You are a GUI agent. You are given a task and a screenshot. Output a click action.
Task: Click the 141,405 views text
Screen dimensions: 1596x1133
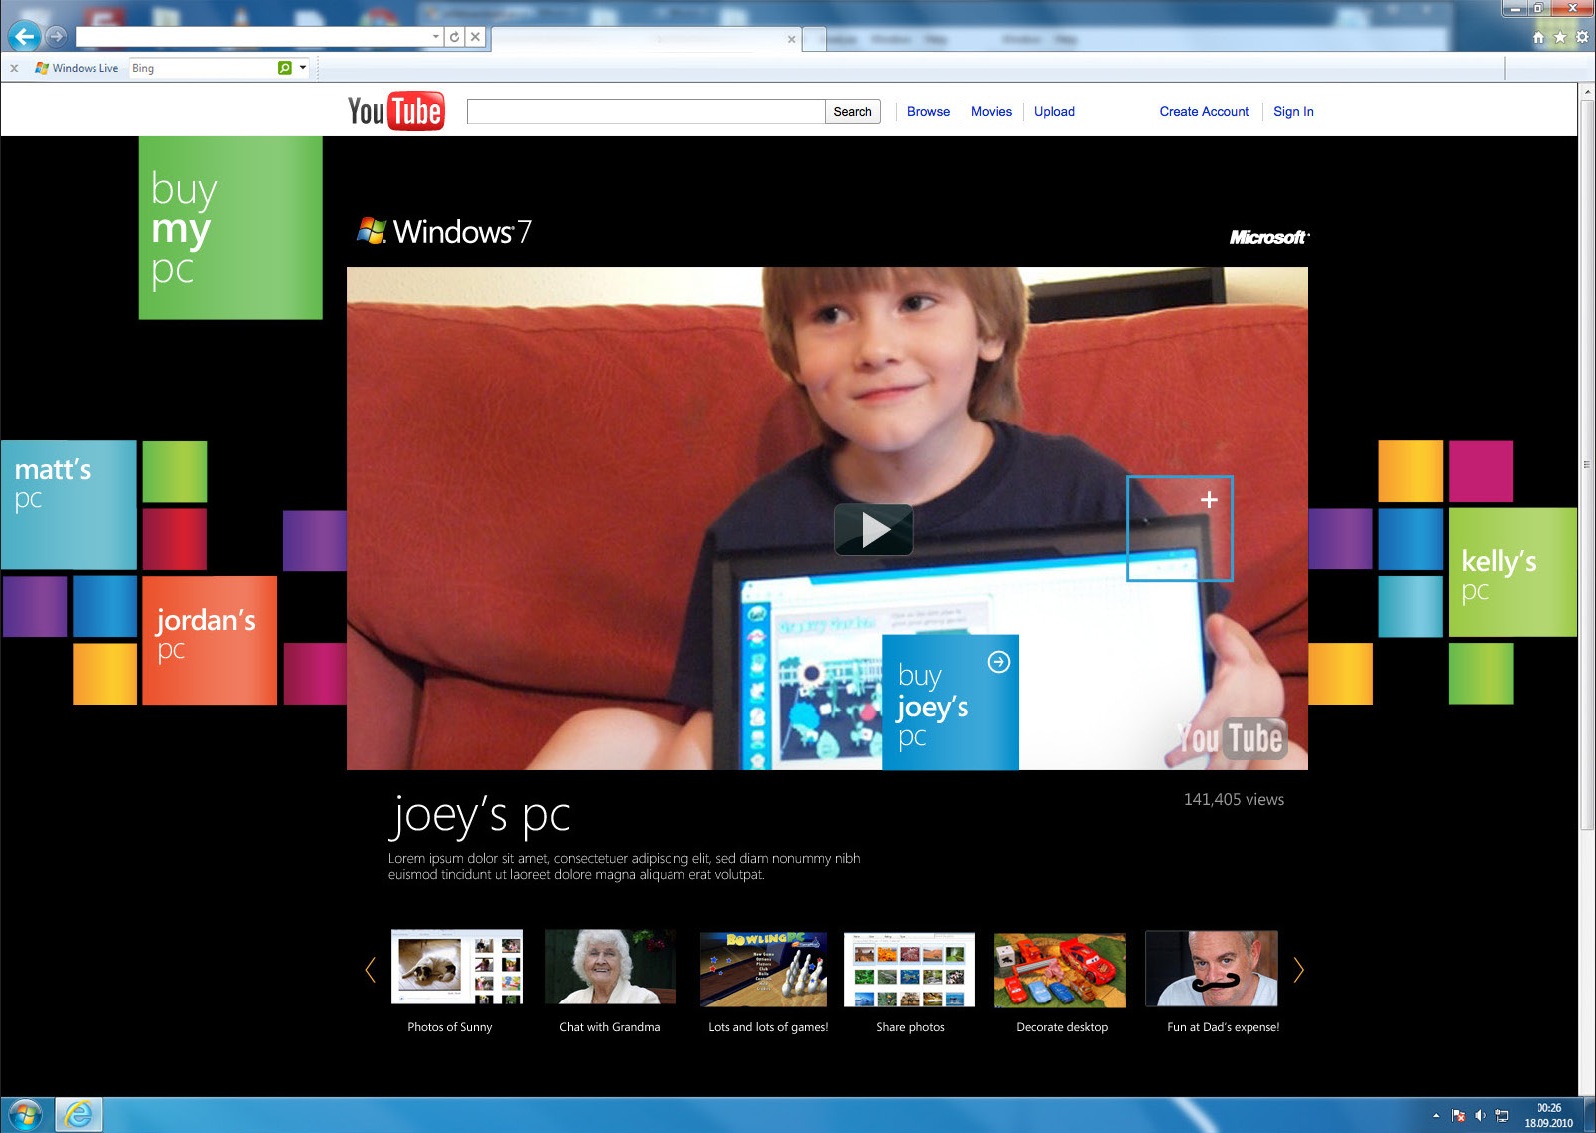1233,799
